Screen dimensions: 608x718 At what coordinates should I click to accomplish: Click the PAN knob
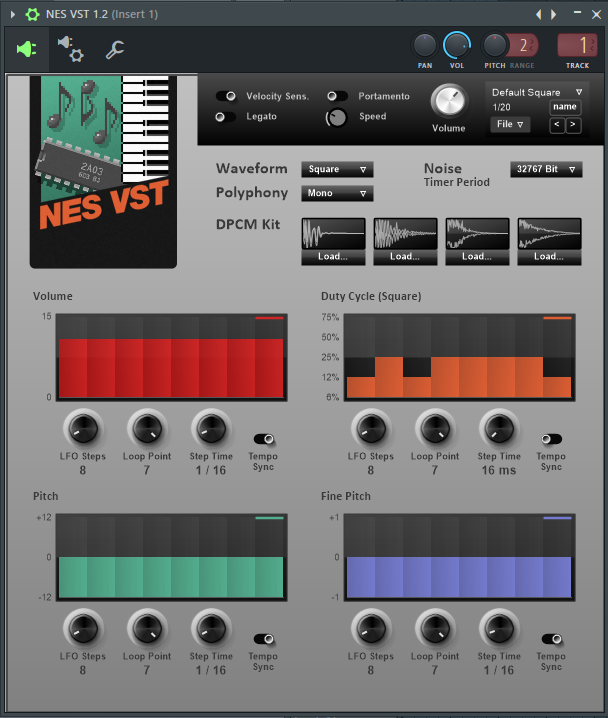[x=425, y=45]
